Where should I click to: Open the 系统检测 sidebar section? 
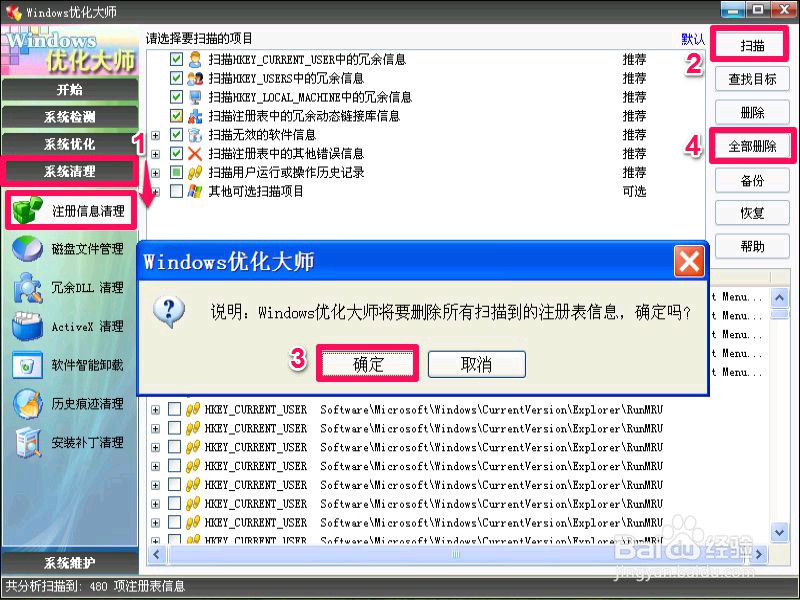coord(70,117)
